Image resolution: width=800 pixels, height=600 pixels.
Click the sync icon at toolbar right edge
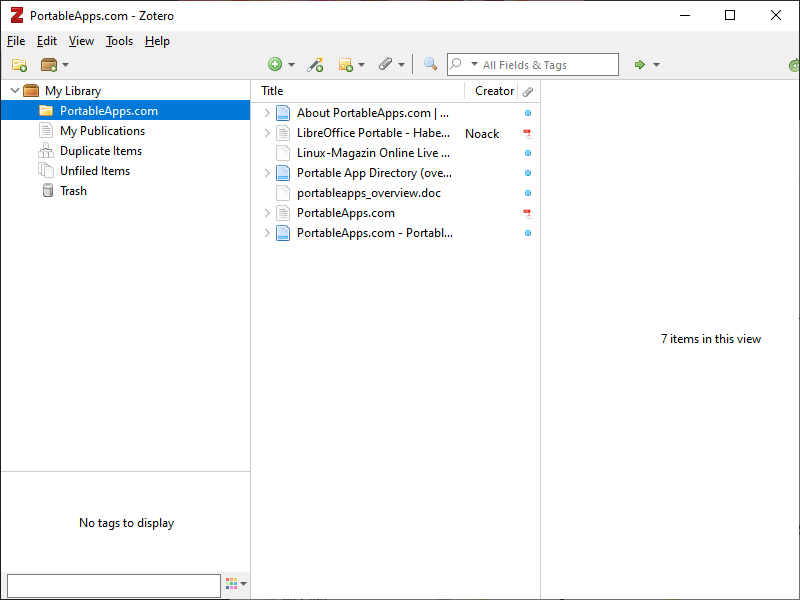793,65
